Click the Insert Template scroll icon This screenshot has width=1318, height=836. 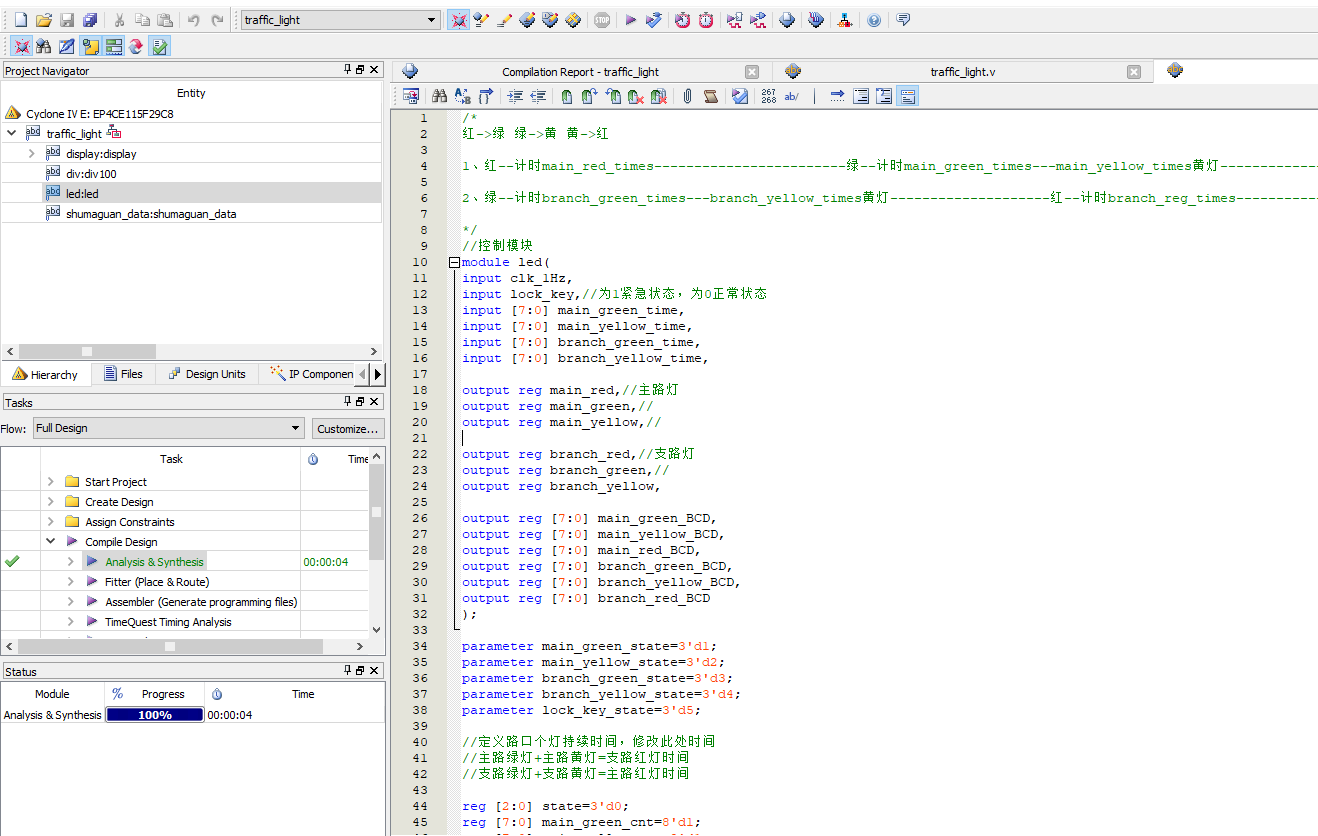pos(710,96)
